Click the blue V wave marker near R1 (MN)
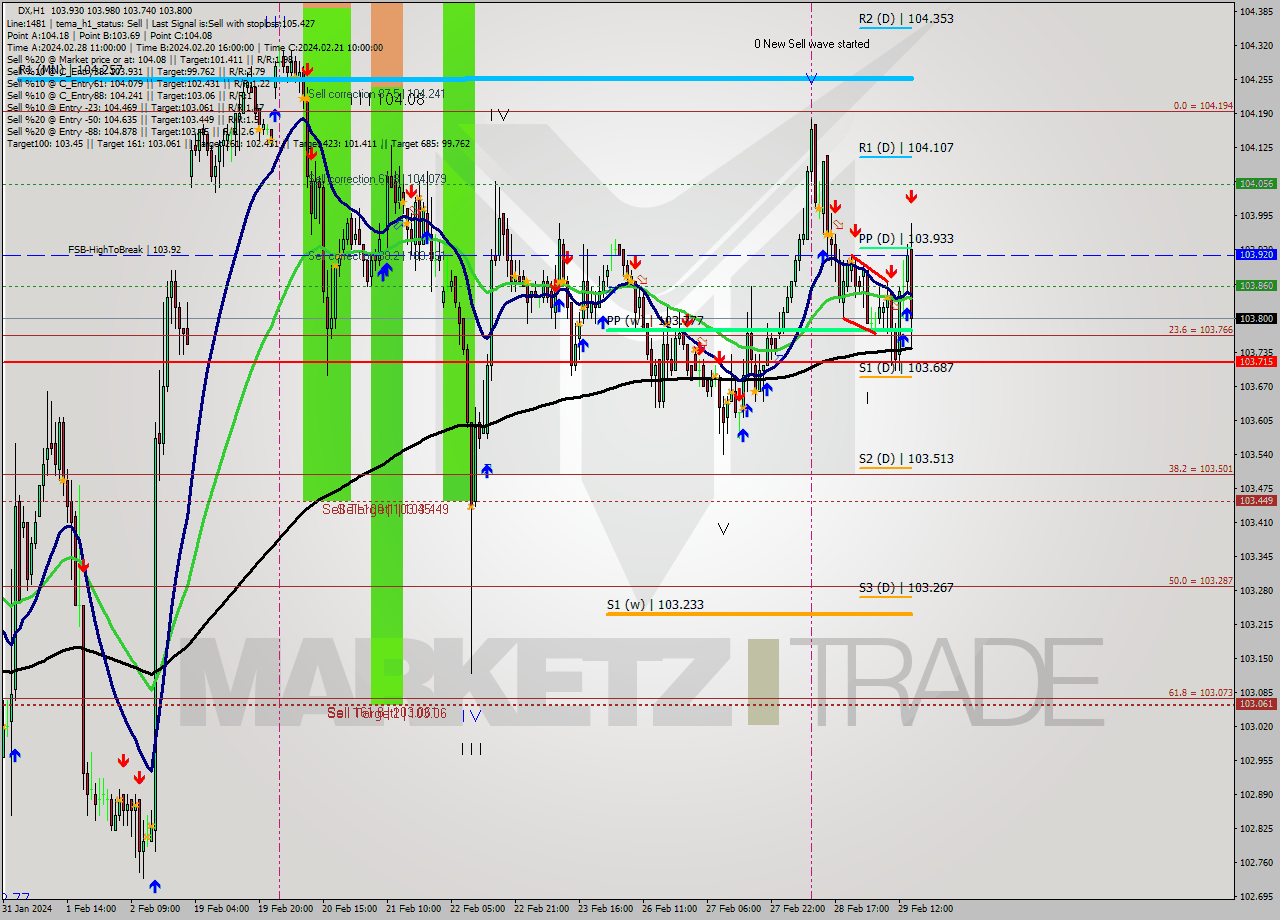The width and height of the screenshot is (1280, 920). point(812,78)
